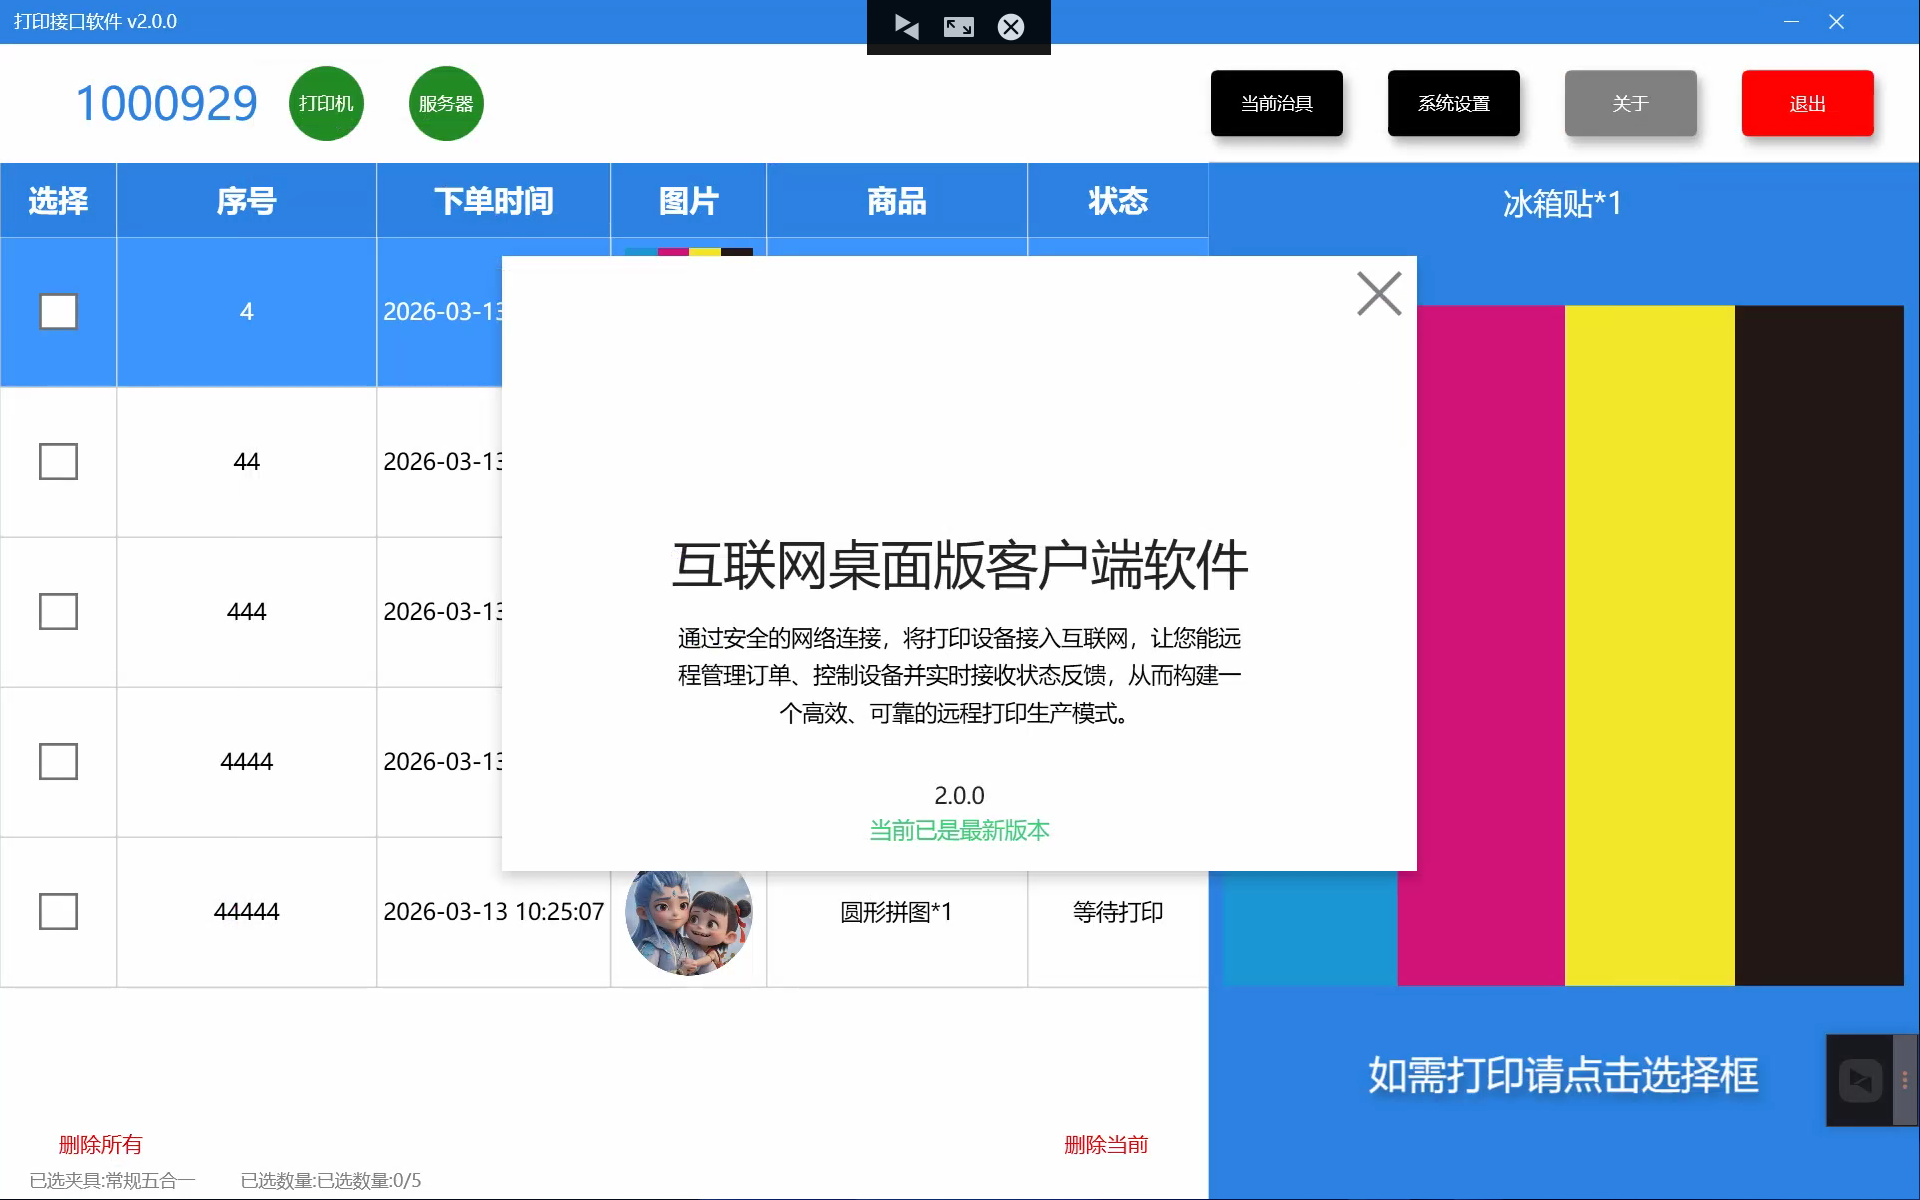
Task: Tick the checkbox for order 44444
Action: point(58,911)
